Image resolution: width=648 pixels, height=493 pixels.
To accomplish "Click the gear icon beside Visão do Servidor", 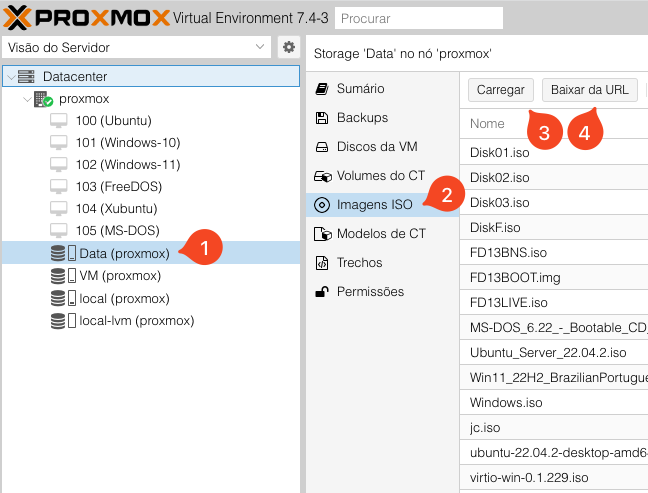I will click(x=289, y=47).
